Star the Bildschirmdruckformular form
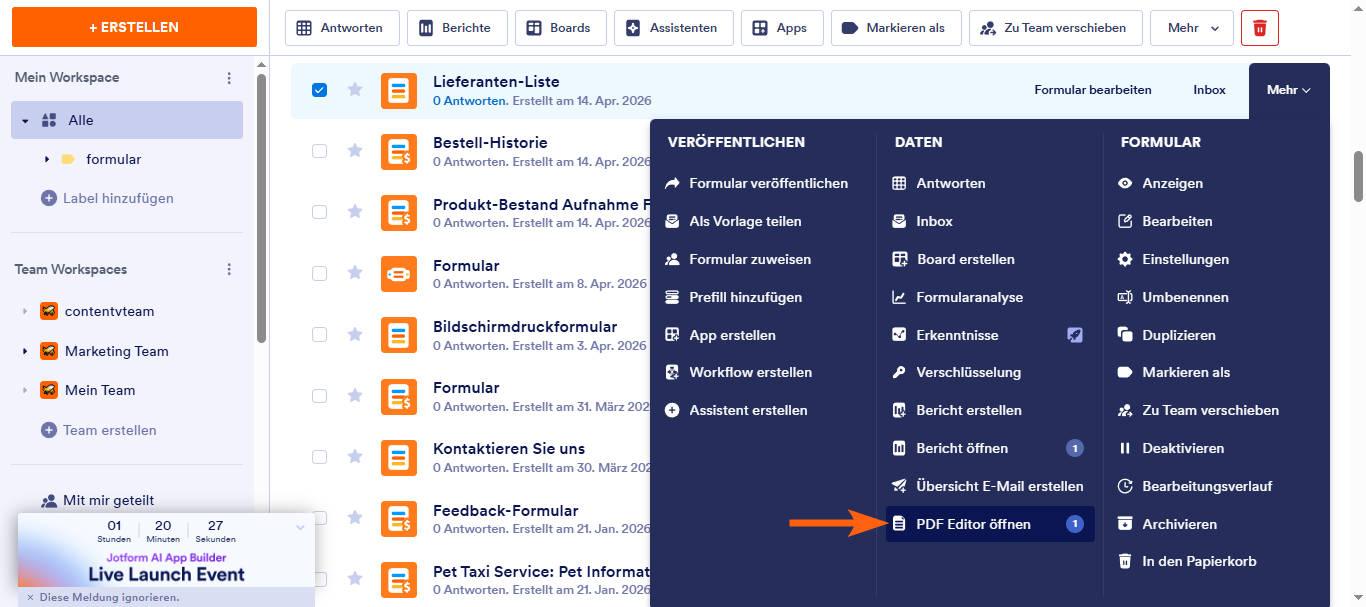 tap(354, 334)
